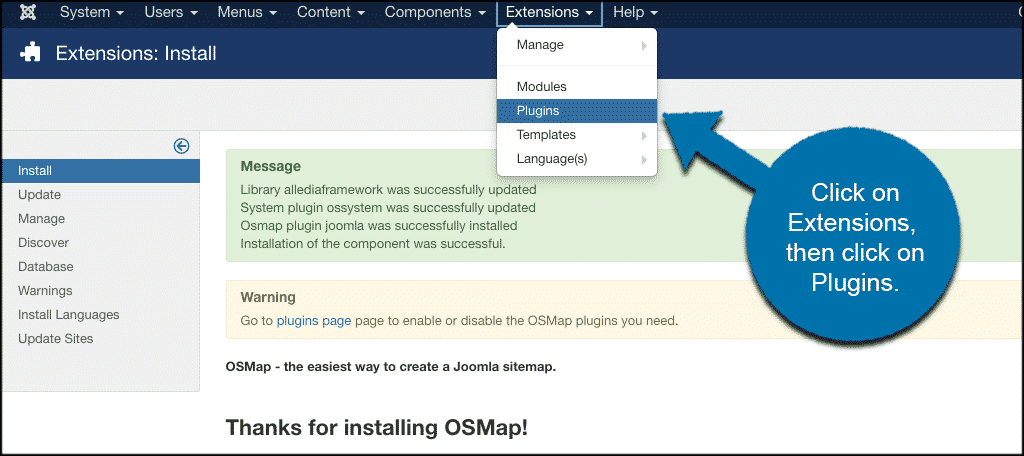Follow the plugins page link
The width and height of the screenshot is (1024, 456).
[314, 321]
